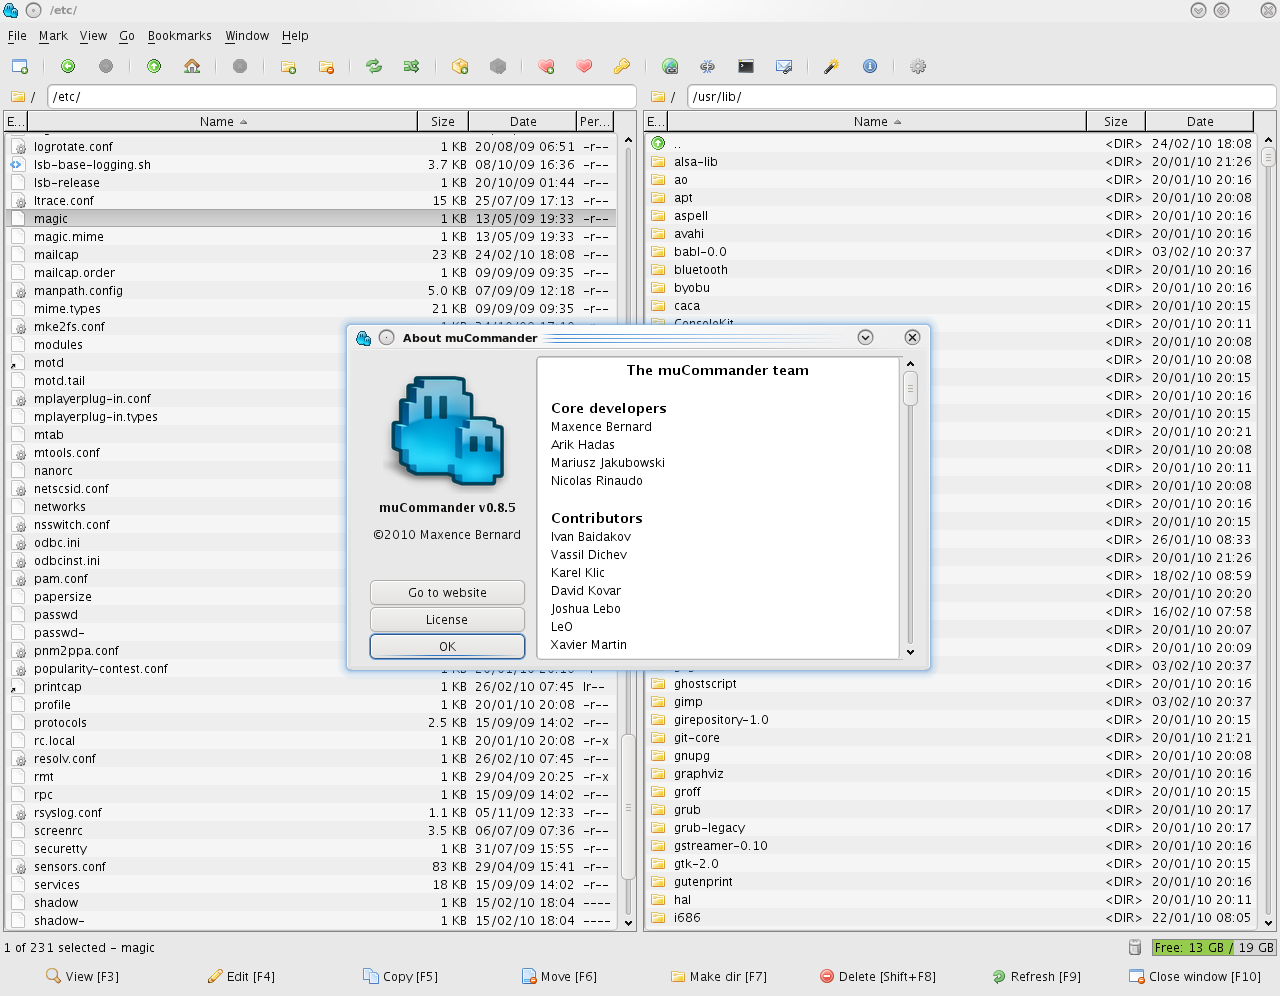Image resolution: width=1280 pixels, height=996 pixels.
Task: Open Preferences with the gear icon
Action: point(918,66)
